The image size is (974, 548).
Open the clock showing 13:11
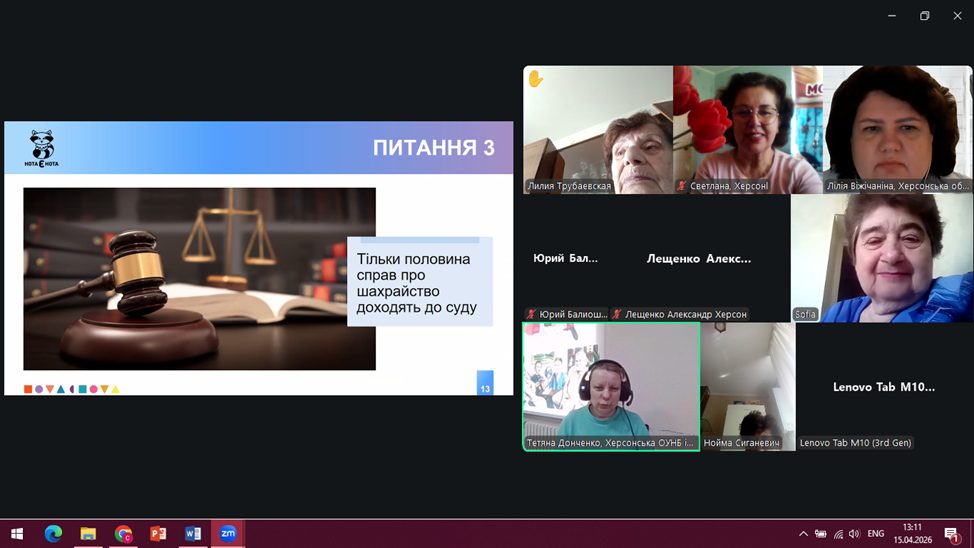click(912, 533)
